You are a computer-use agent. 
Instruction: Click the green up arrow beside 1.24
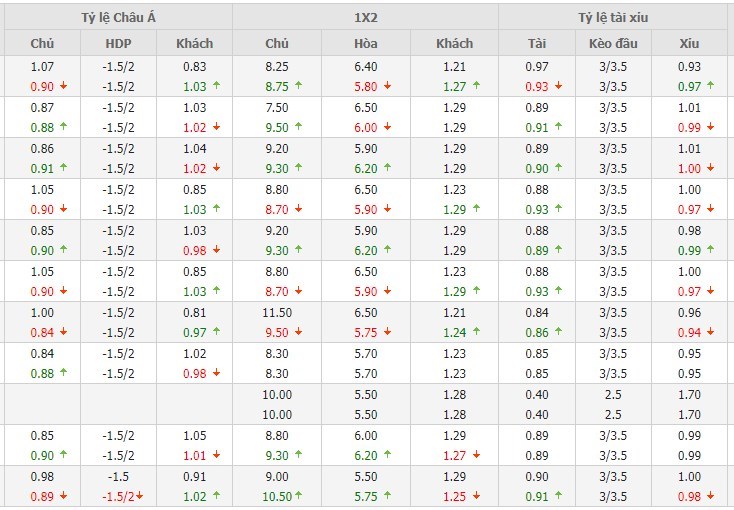point(476,332)
